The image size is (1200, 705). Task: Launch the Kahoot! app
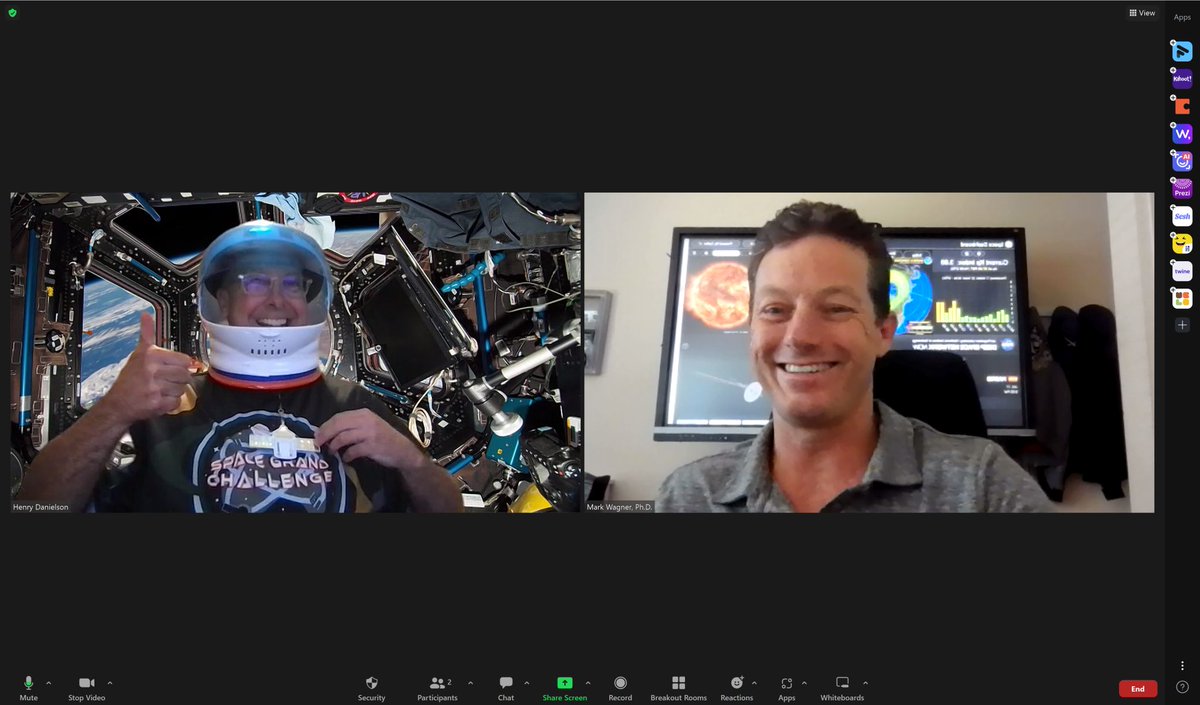[1182, 78]
